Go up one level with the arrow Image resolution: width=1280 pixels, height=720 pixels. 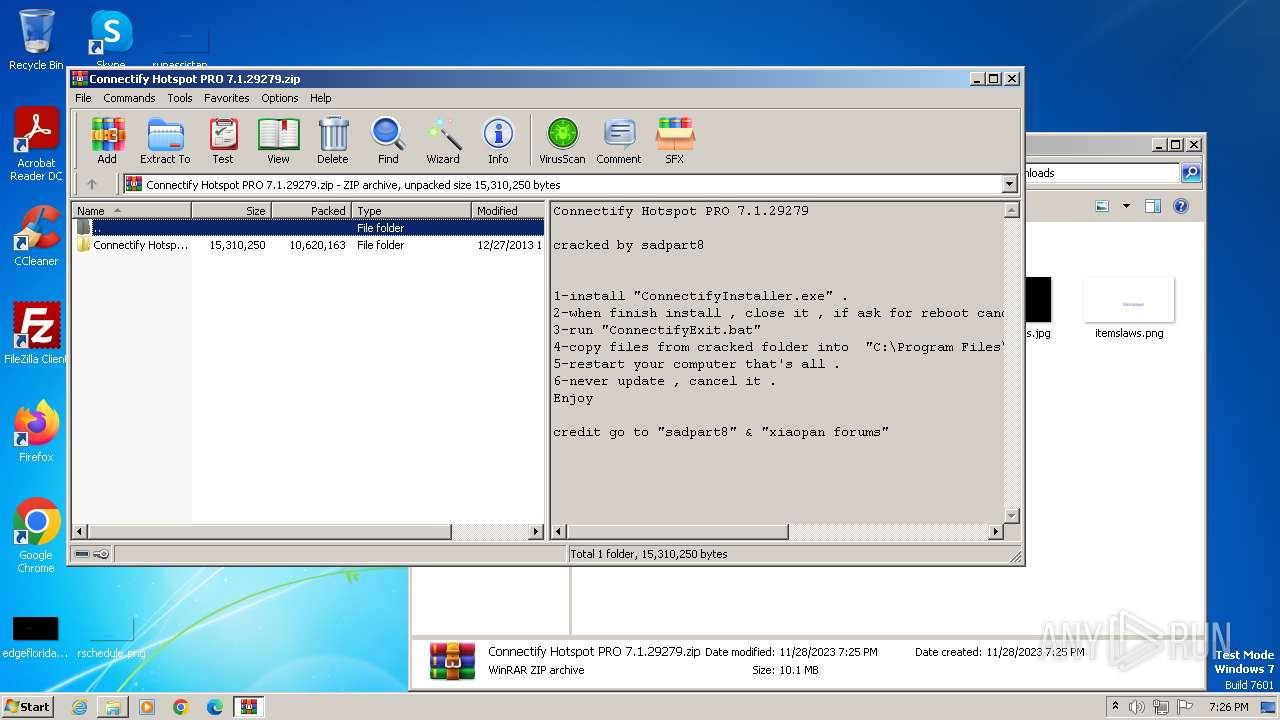92,184
